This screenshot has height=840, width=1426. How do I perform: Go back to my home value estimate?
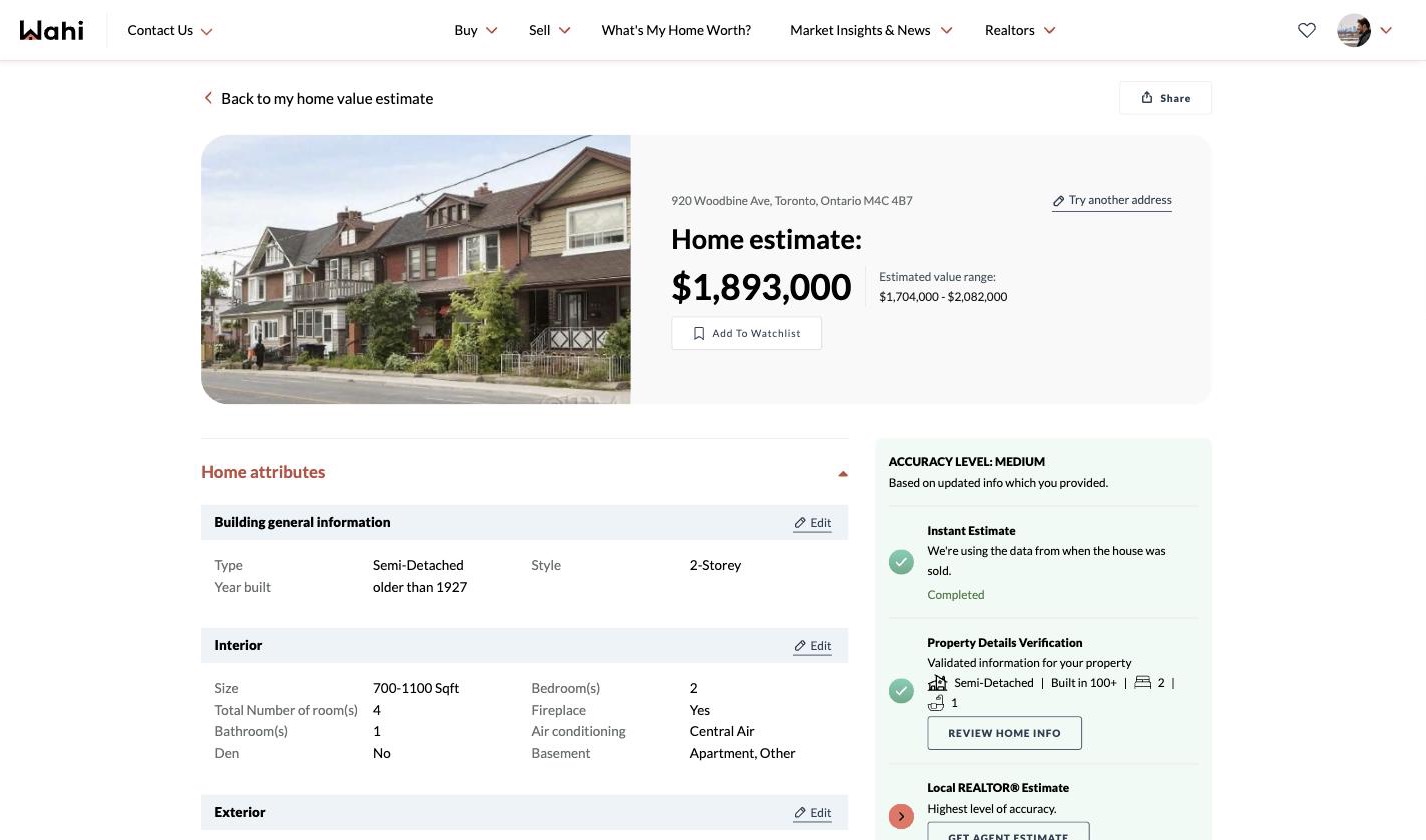pos(318,98)
